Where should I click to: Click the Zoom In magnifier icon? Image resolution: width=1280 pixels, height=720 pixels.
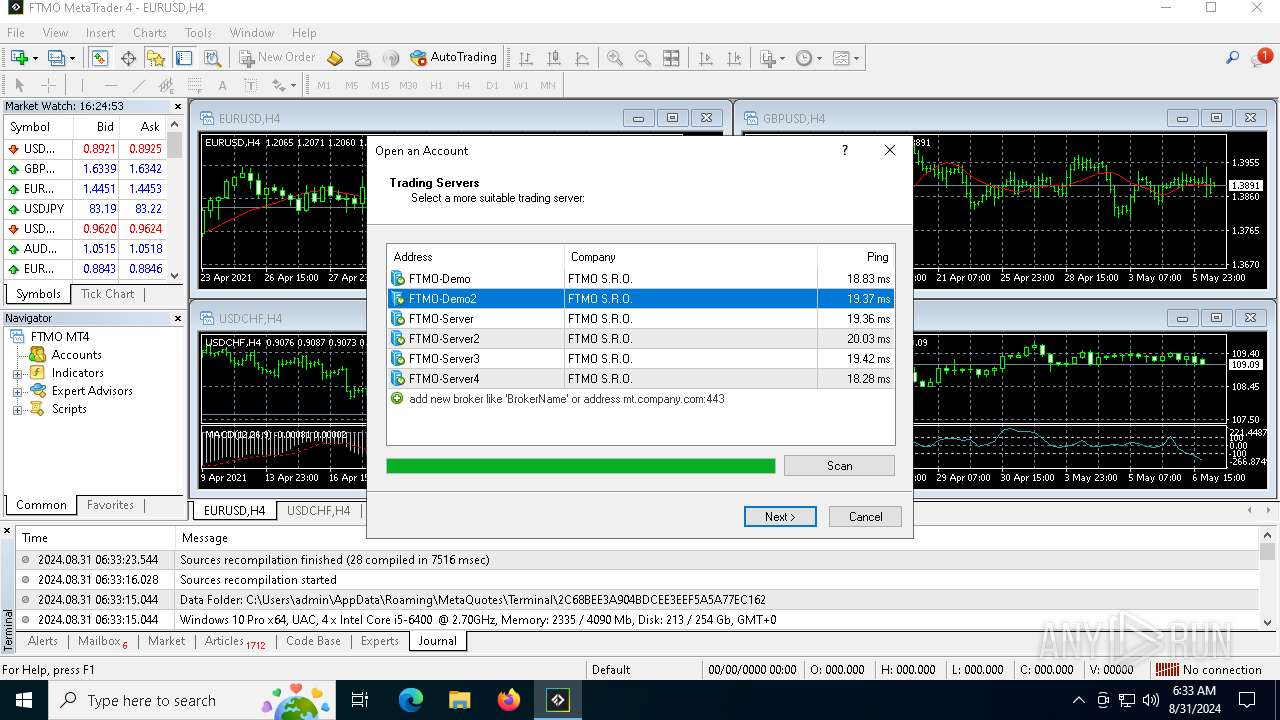[615, 58]
